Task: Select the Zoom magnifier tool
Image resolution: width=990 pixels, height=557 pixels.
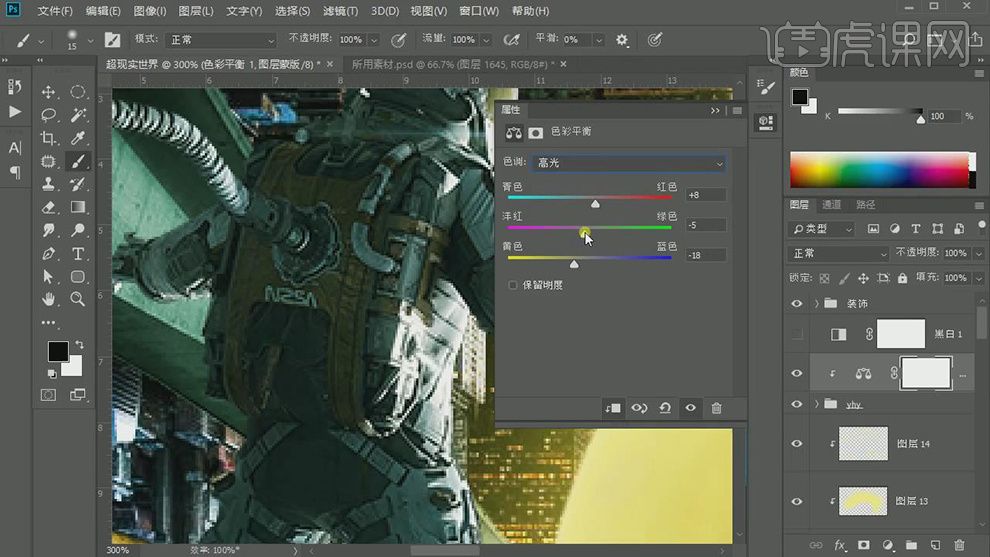Action: tap(78, 299)
